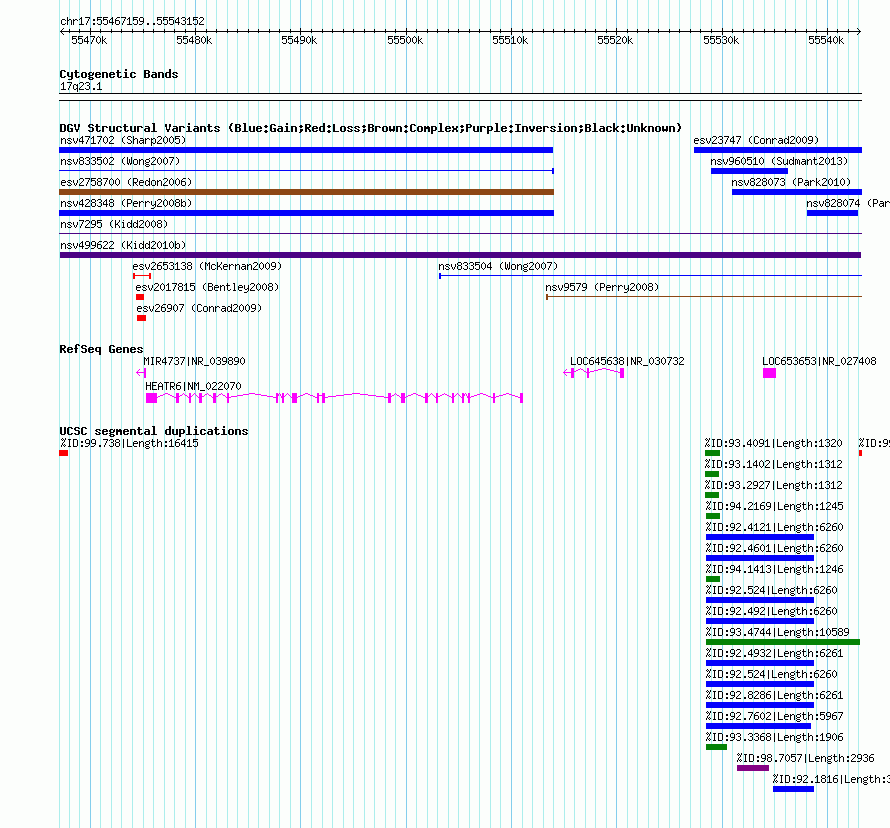Open variant nsv833502 (Wong2007)

pos(307,171)
